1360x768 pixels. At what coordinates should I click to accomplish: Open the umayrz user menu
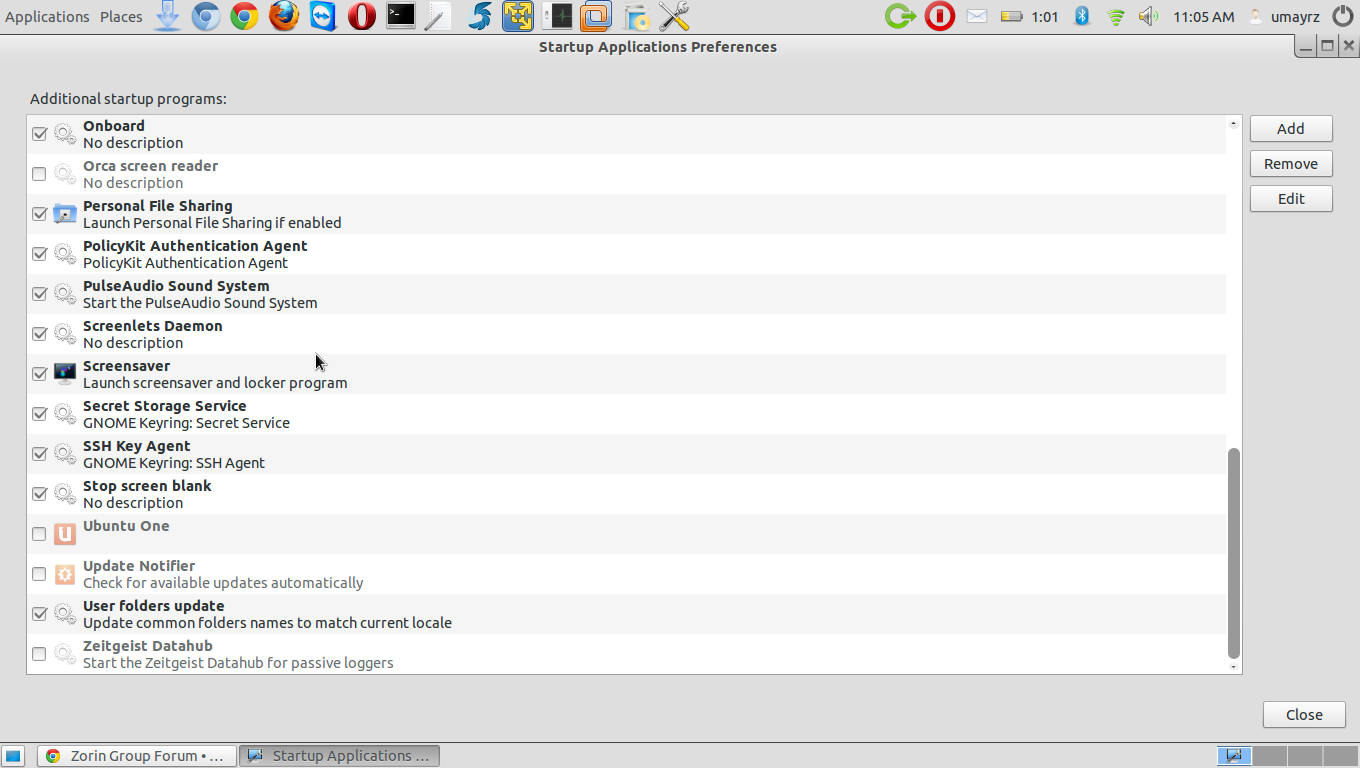coord(1294,17)
